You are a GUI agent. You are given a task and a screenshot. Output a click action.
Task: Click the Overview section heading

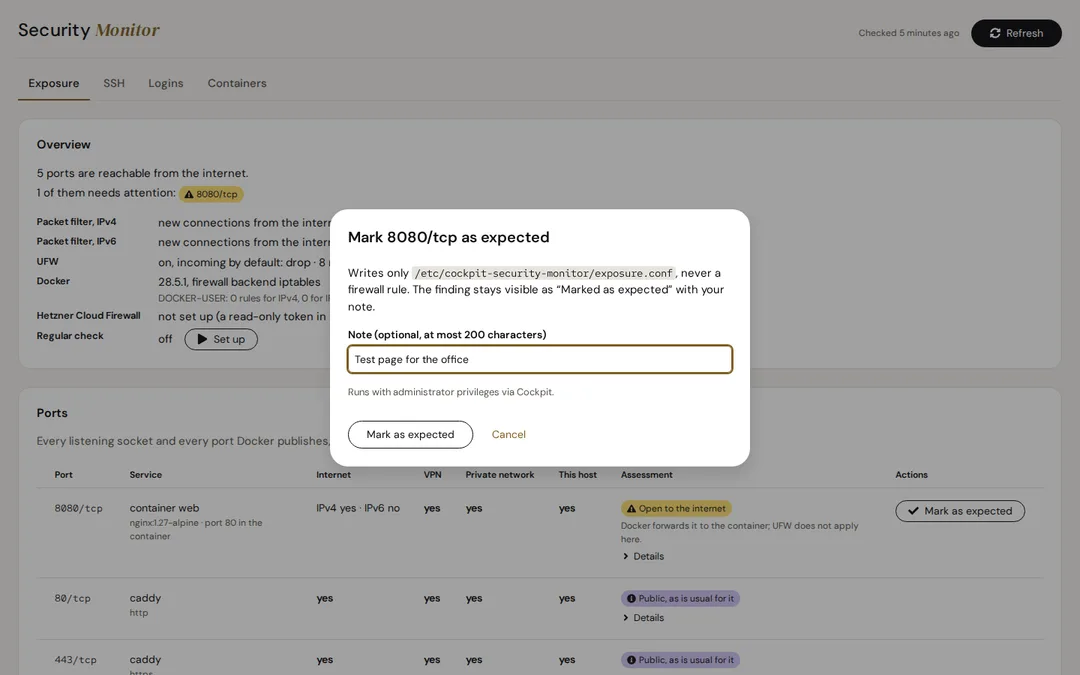63,145
